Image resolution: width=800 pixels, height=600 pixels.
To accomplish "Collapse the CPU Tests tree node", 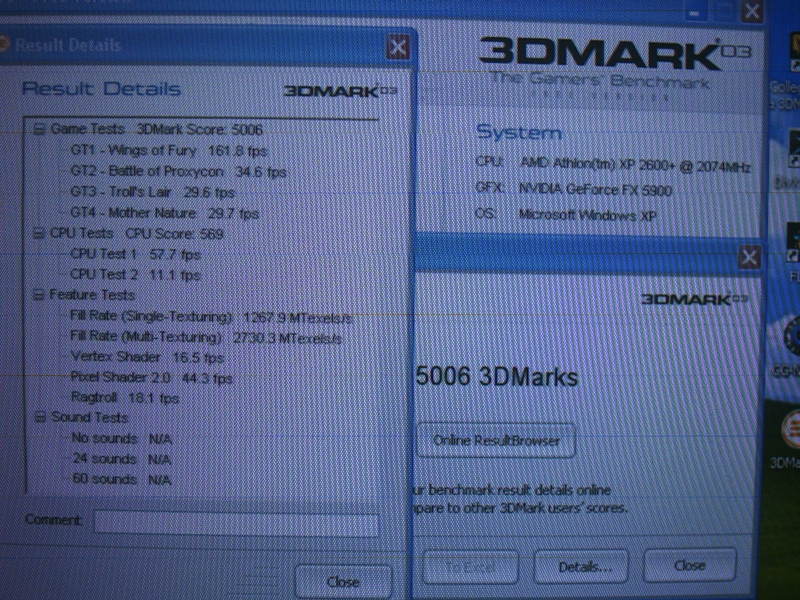I will 39,234.
